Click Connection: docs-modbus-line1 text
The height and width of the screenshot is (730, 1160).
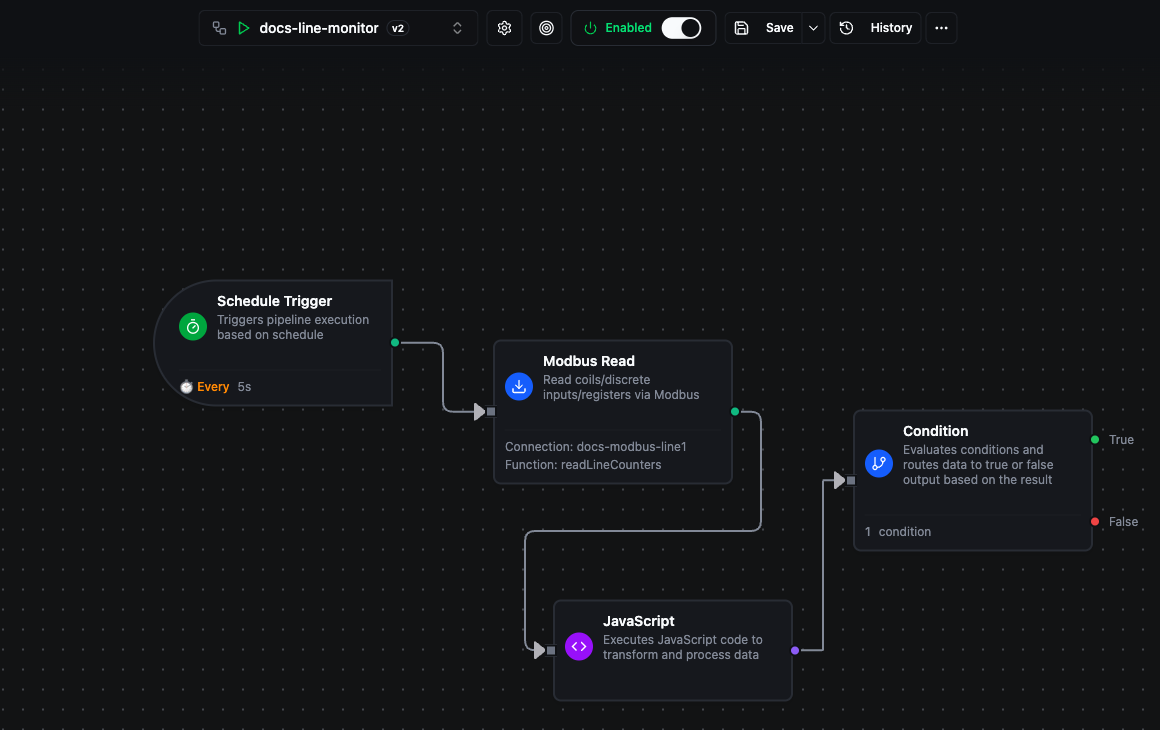click(596, 447)
